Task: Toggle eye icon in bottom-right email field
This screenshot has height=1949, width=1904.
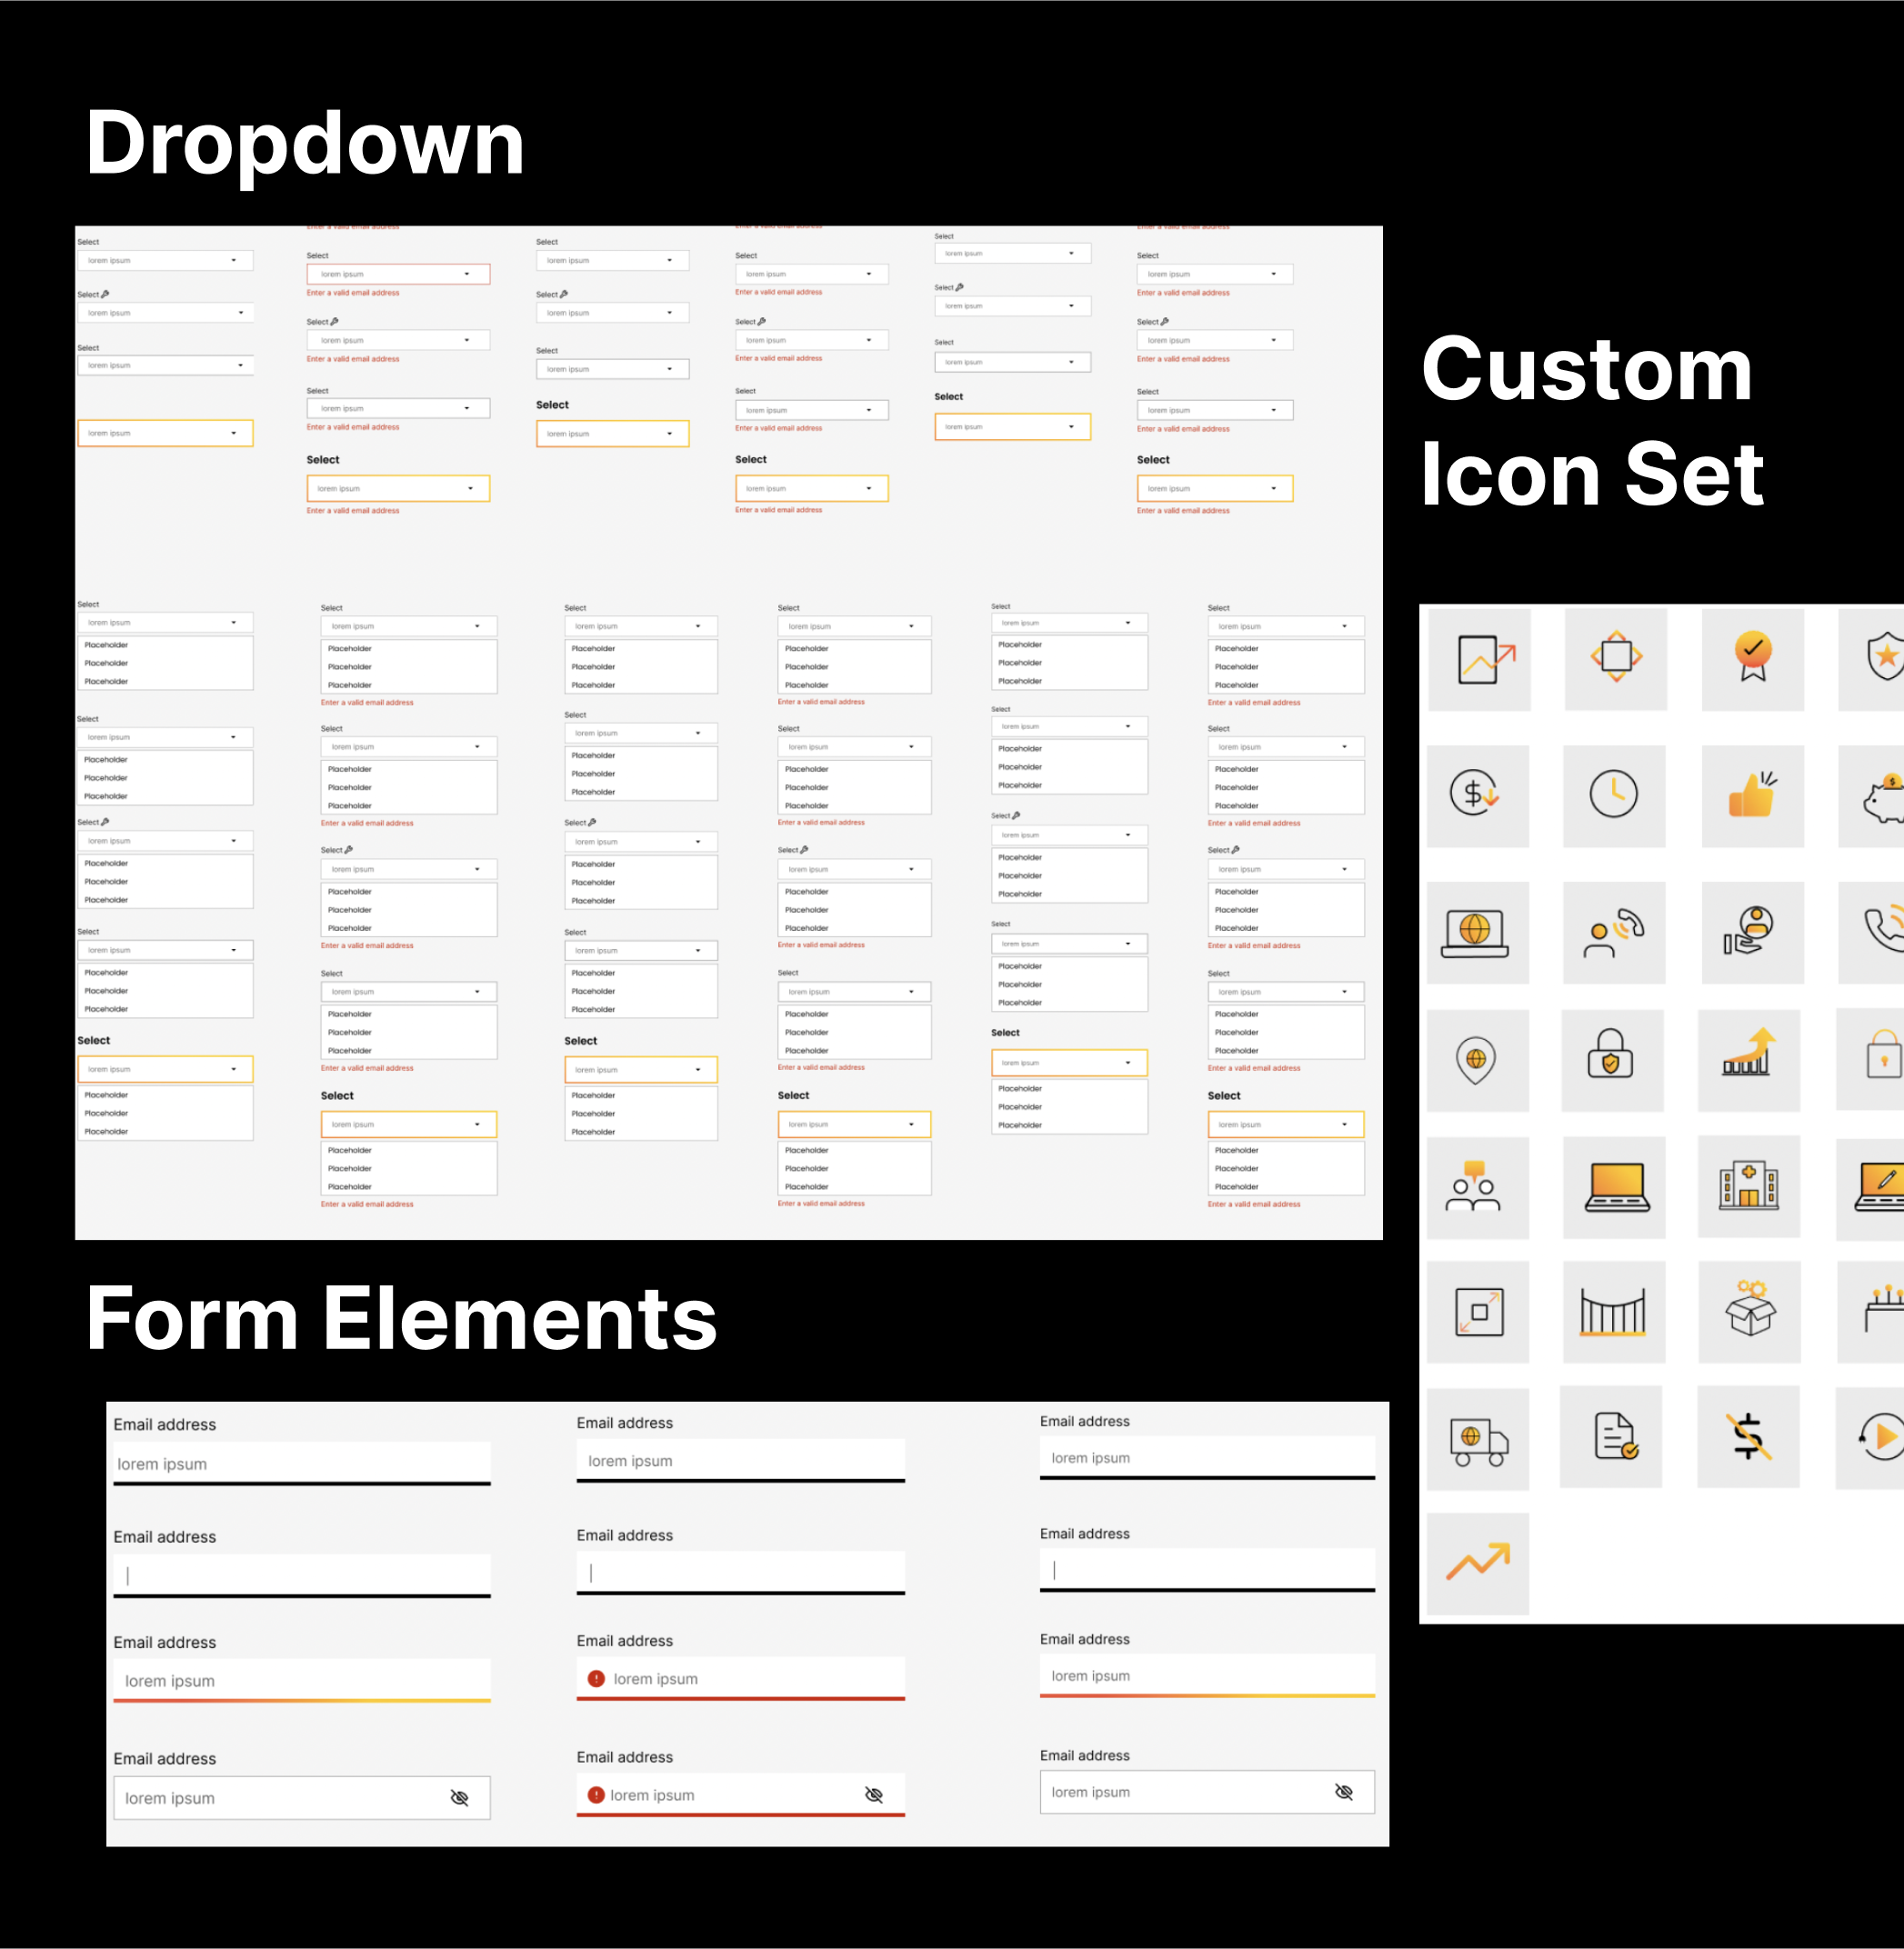Action: (1343, 1792)
